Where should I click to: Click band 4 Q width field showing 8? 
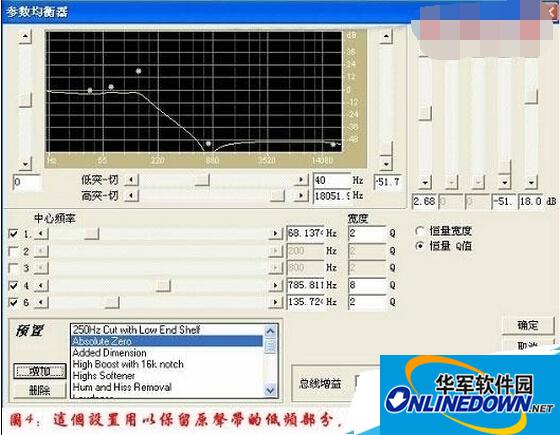point(367,285)
